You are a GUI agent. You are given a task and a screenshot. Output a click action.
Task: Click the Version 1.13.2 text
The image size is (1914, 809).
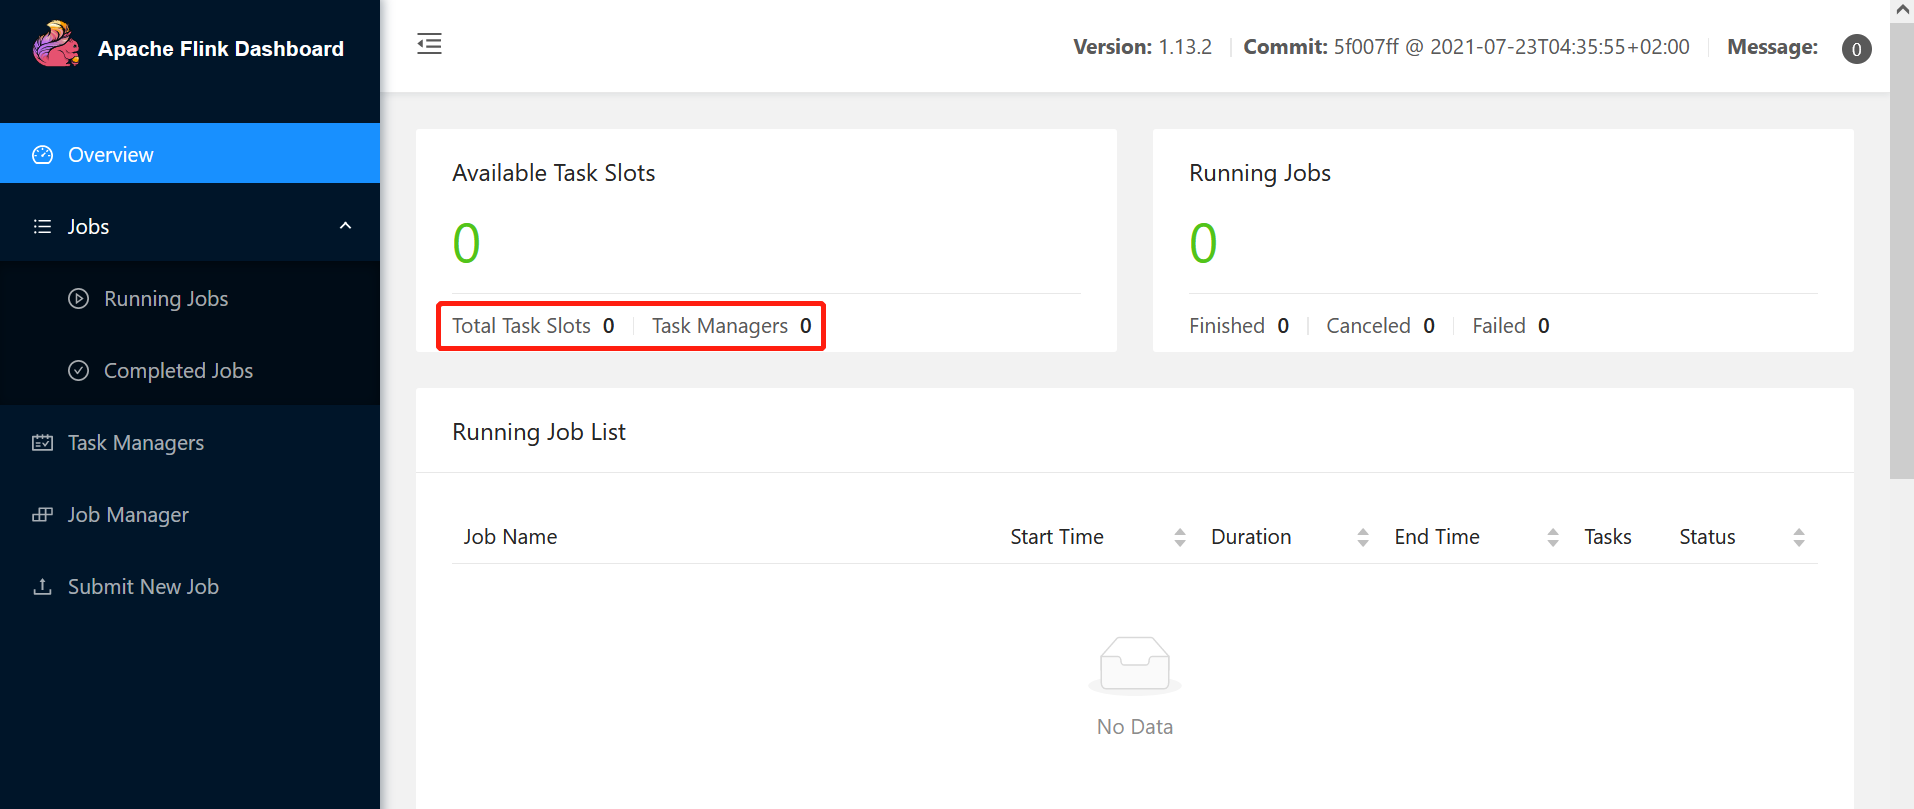[x=1142, y=47]
